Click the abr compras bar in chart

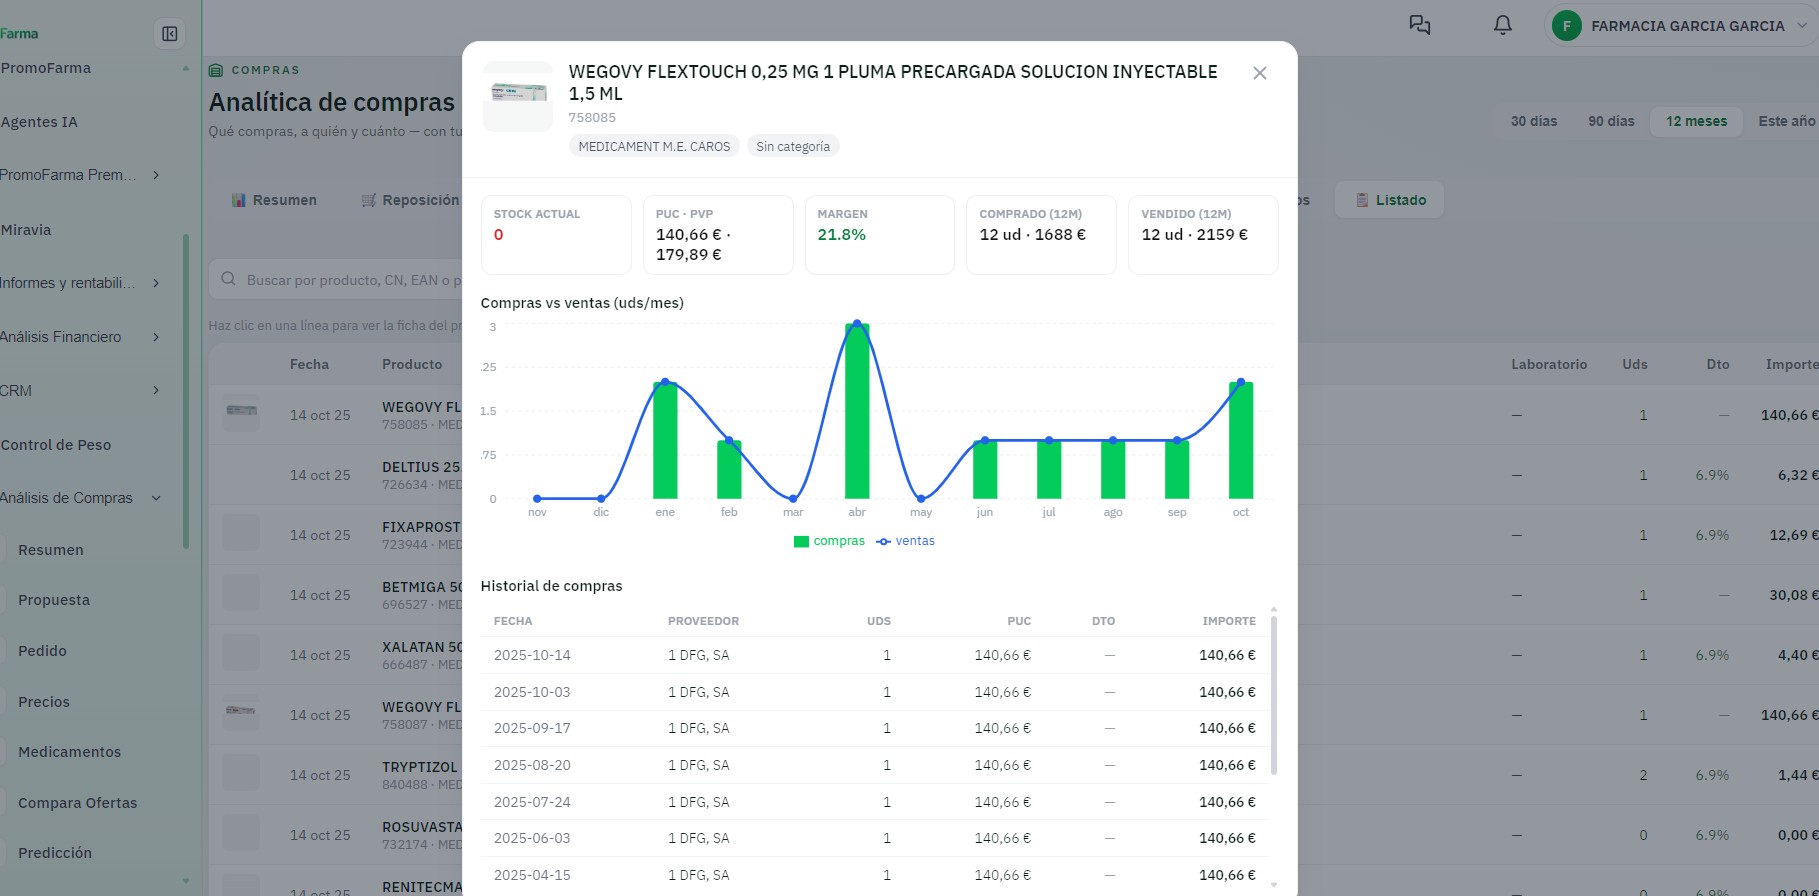tap(857, 411)
